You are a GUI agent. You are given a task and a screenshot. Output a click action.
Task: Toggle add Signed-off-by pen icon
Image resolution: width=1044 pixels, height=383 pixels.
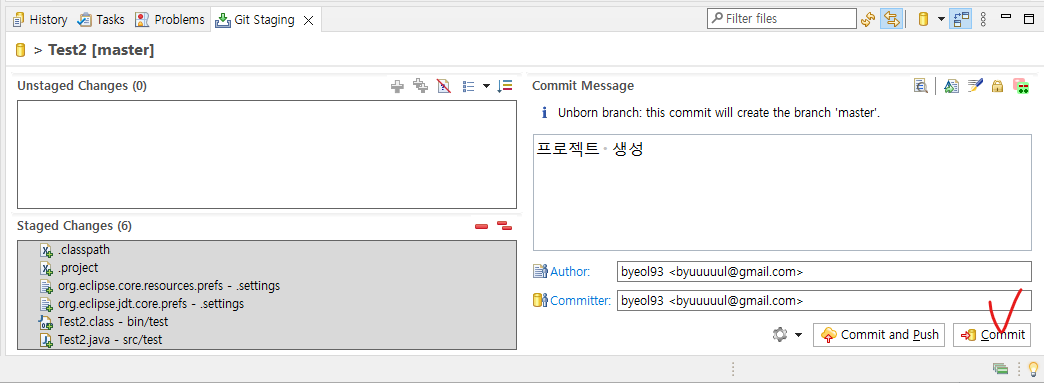975,85
